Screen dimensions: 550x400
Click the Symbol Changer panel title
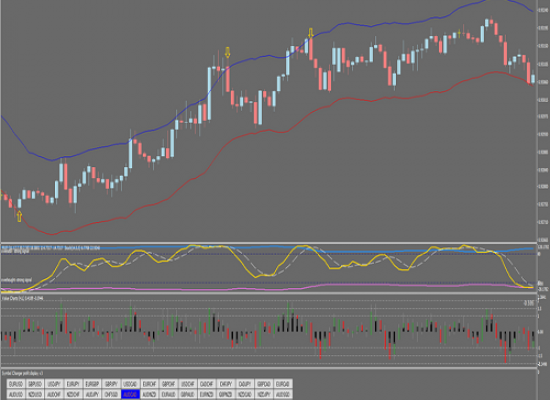[22, 373]
